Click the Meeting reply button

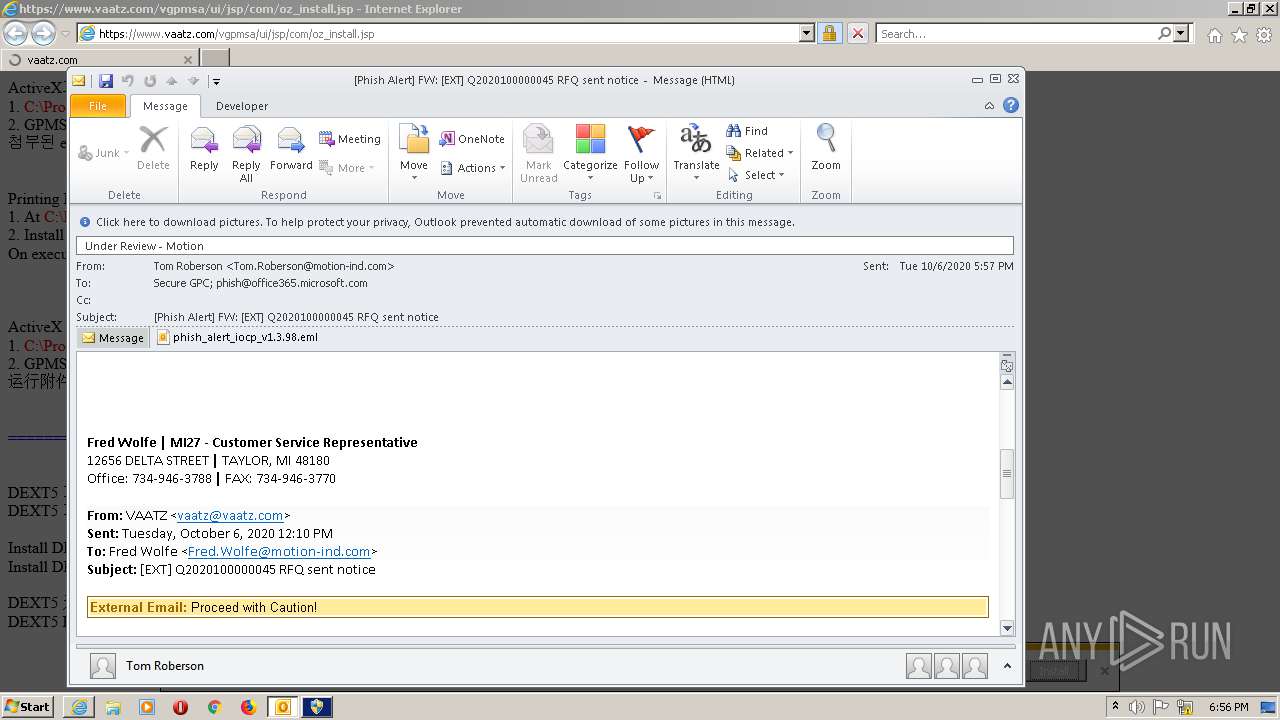pyautogui.click(x=350, y=139)
